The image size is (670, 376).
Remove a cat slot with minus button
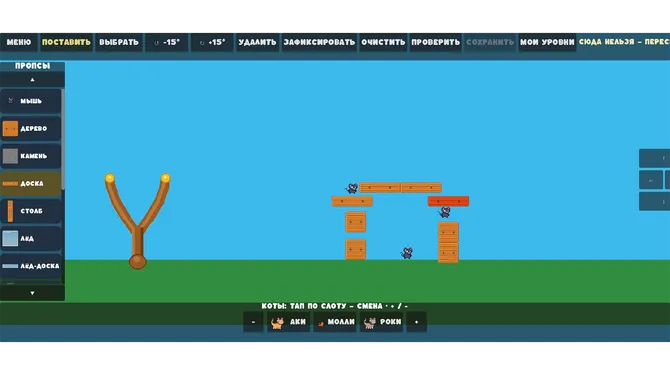pos(253,322)
